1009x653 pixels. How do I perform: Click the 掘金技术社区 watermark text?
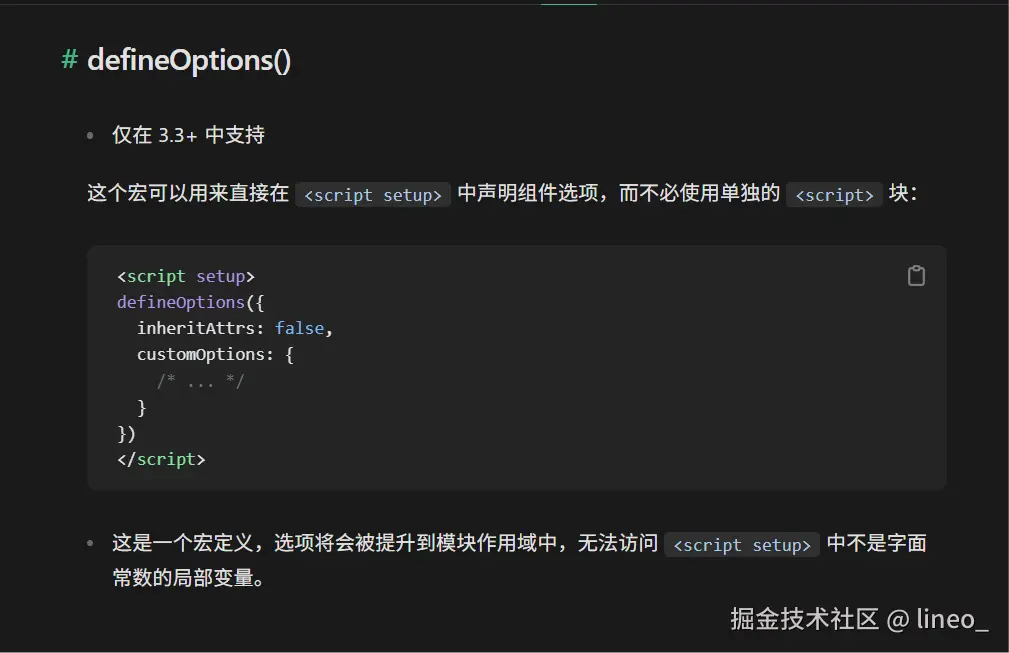[804, 619]
